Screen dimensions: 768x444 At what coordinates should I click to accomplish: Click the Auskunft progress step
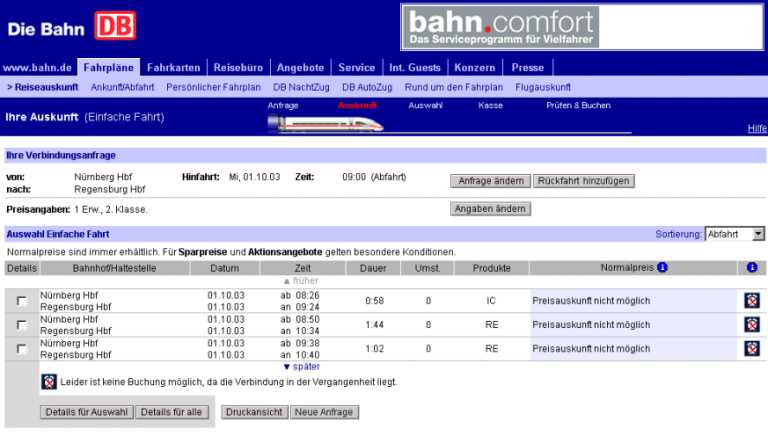358,105
